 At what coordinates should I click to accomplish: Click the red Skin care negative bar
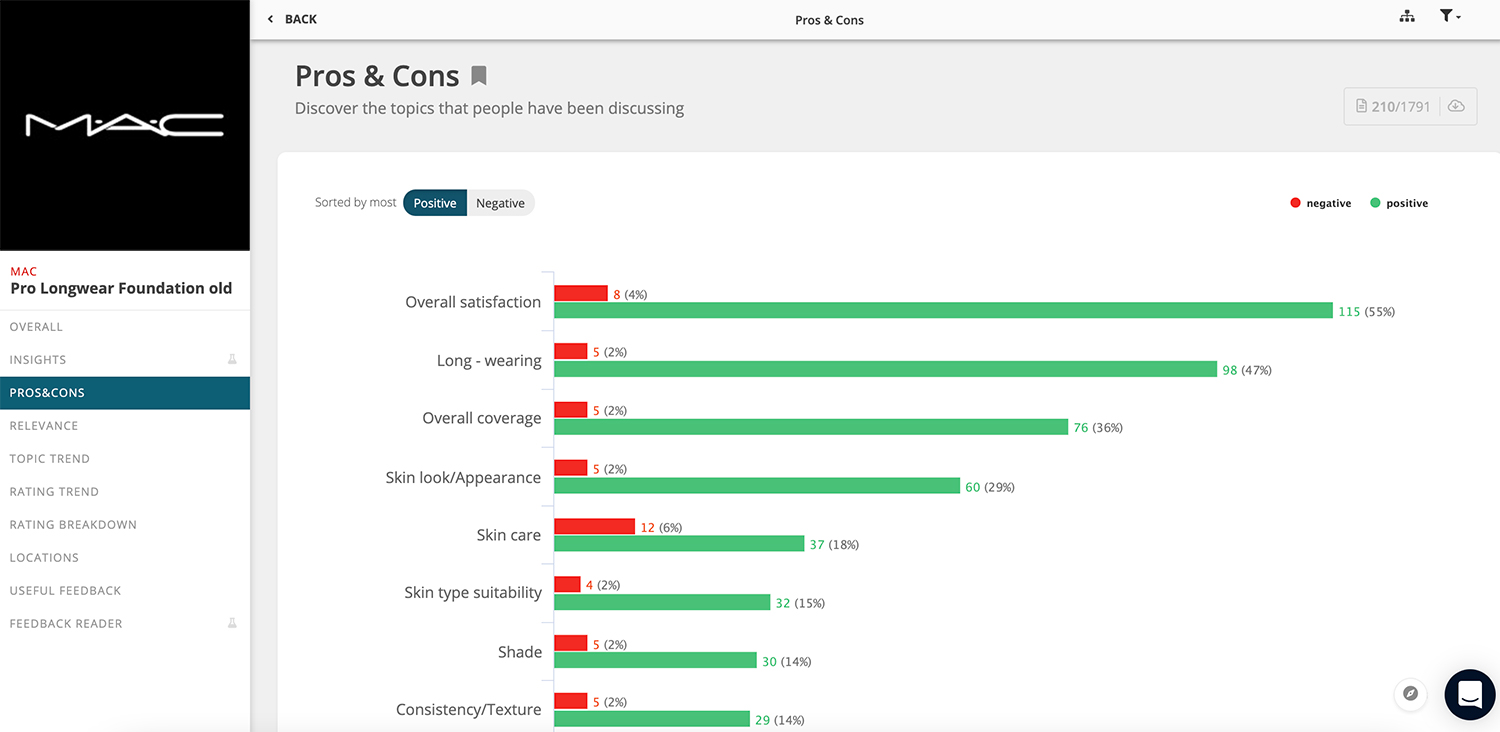click(x=594, y=526)
